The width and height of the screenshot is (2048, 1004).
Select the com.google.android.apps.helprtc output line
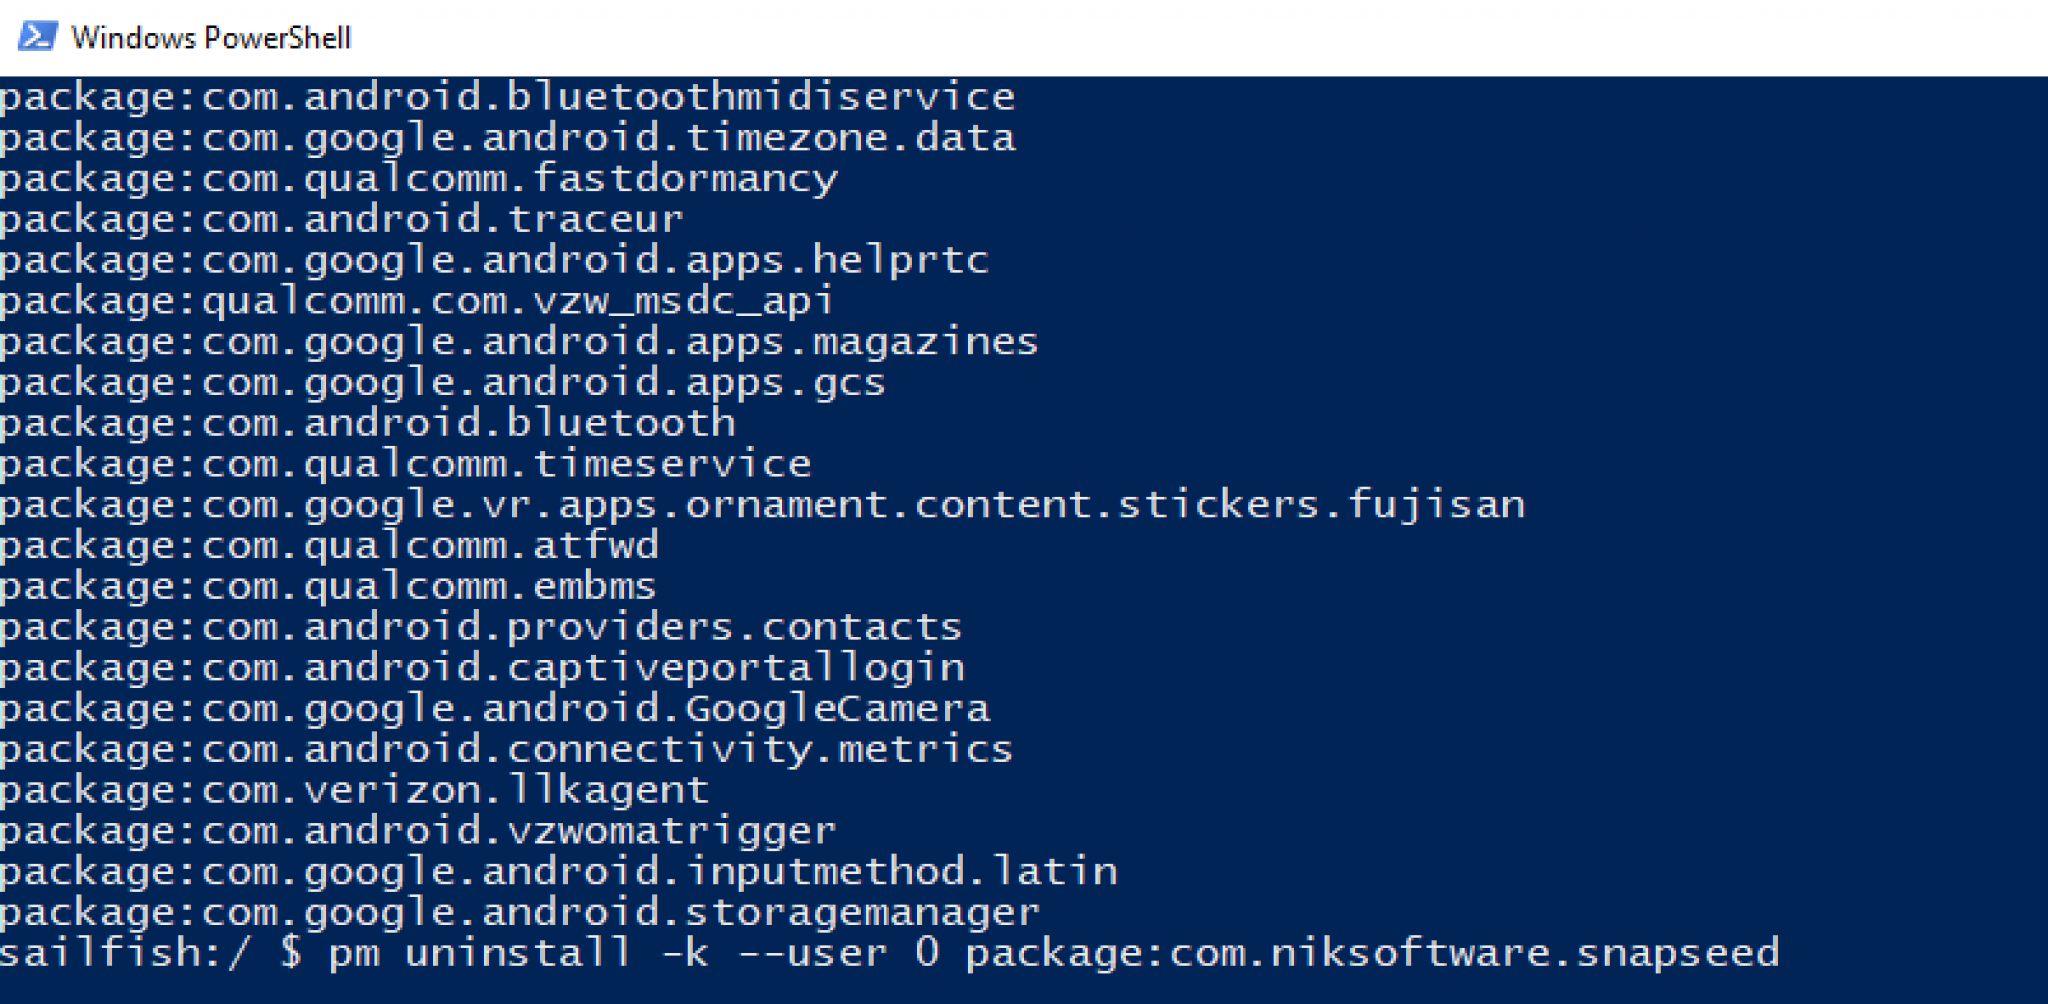point(494,260)
